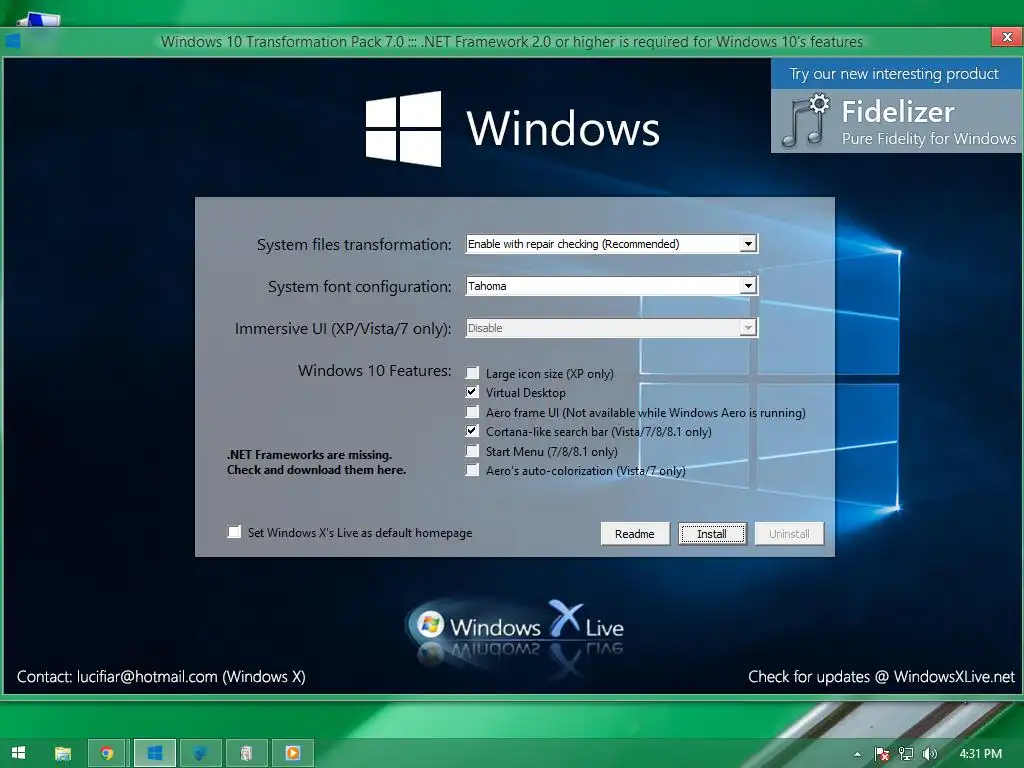The width and height of the screenshot is (1024, 768).
Task: Set Windows X's Live as default homepage
Action: click(234, 532)
